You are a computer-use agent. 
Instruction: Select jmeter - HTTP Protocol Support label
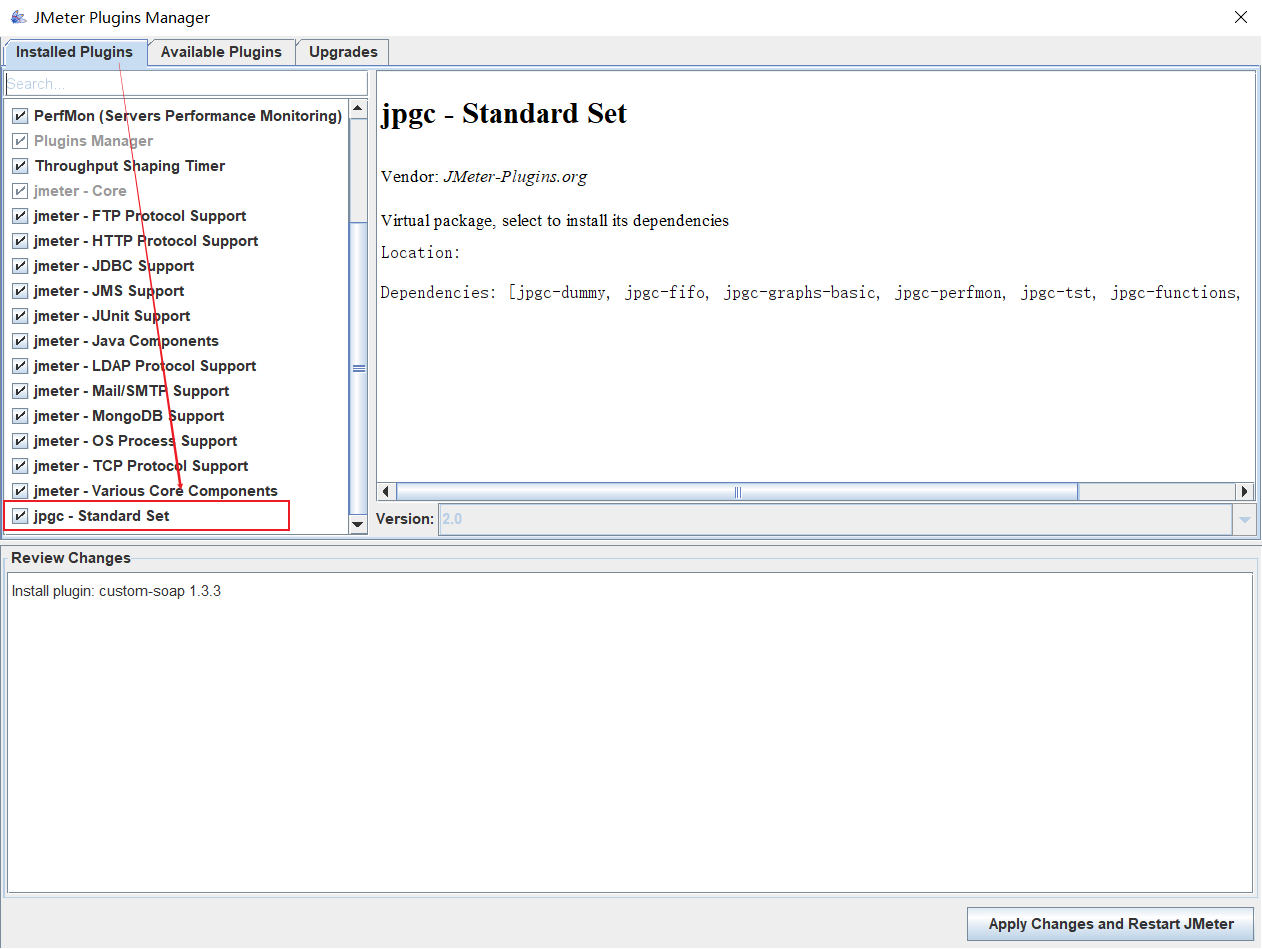coord(146,241)
